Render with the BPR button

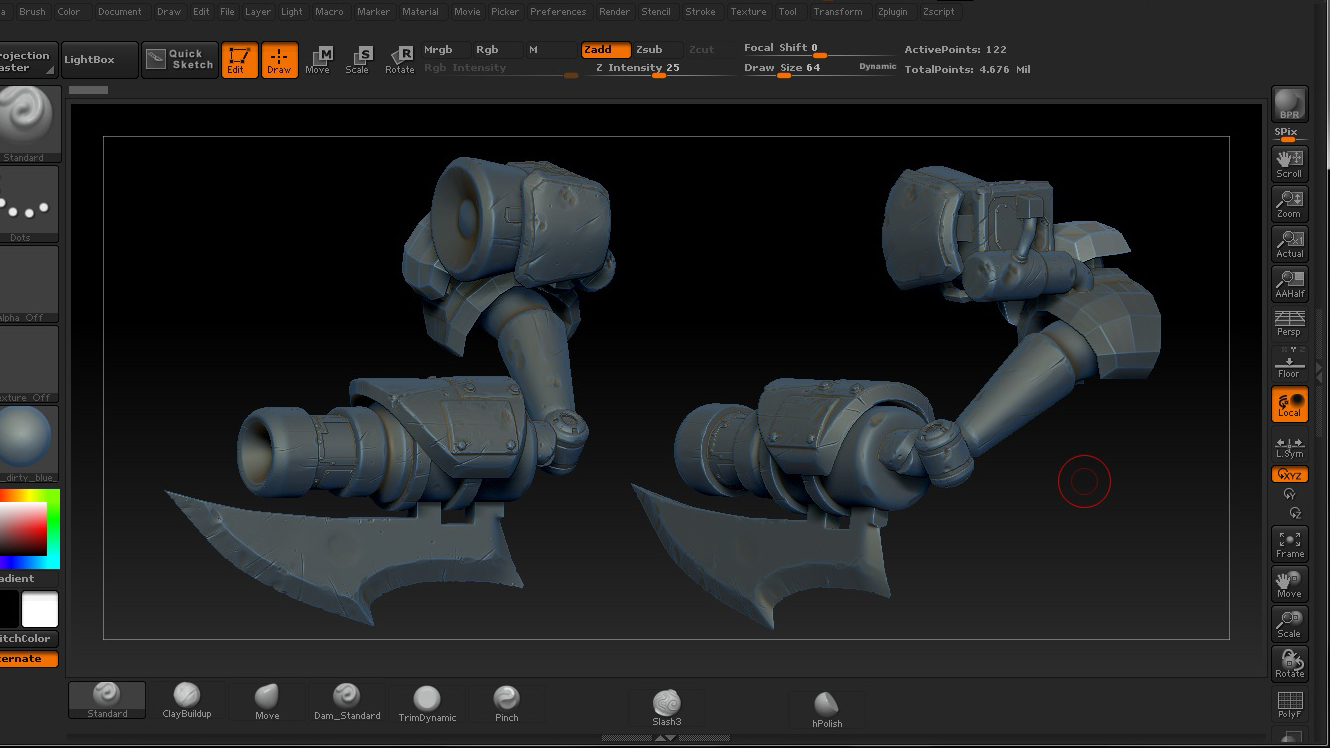pos(1289,105)
